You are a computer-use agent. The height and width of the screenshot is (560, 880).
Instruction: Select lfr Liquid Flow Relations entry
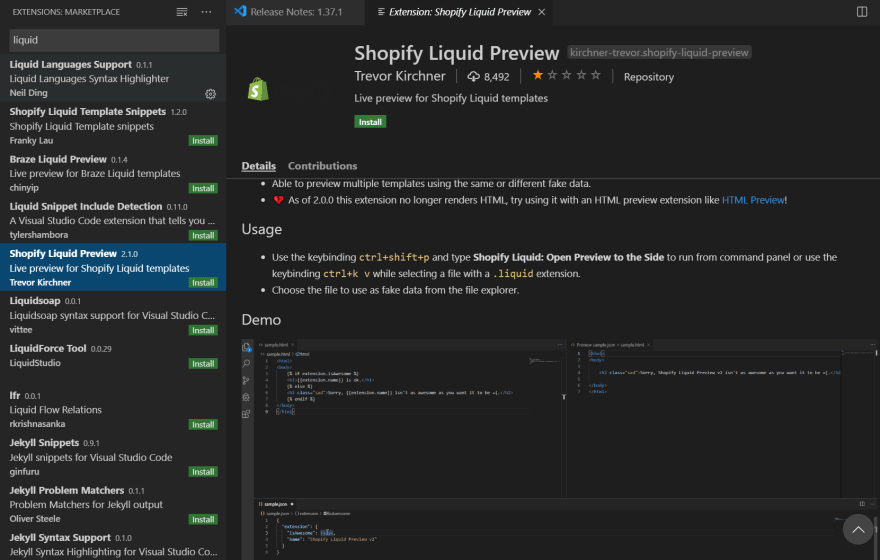tap(113, 409)
